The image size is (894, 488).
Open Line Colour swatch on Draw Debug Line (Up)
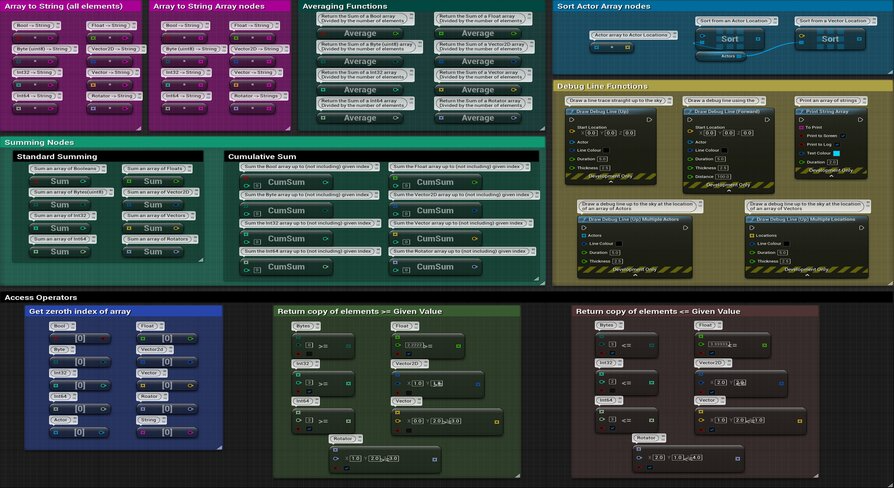tap(606, 151)
